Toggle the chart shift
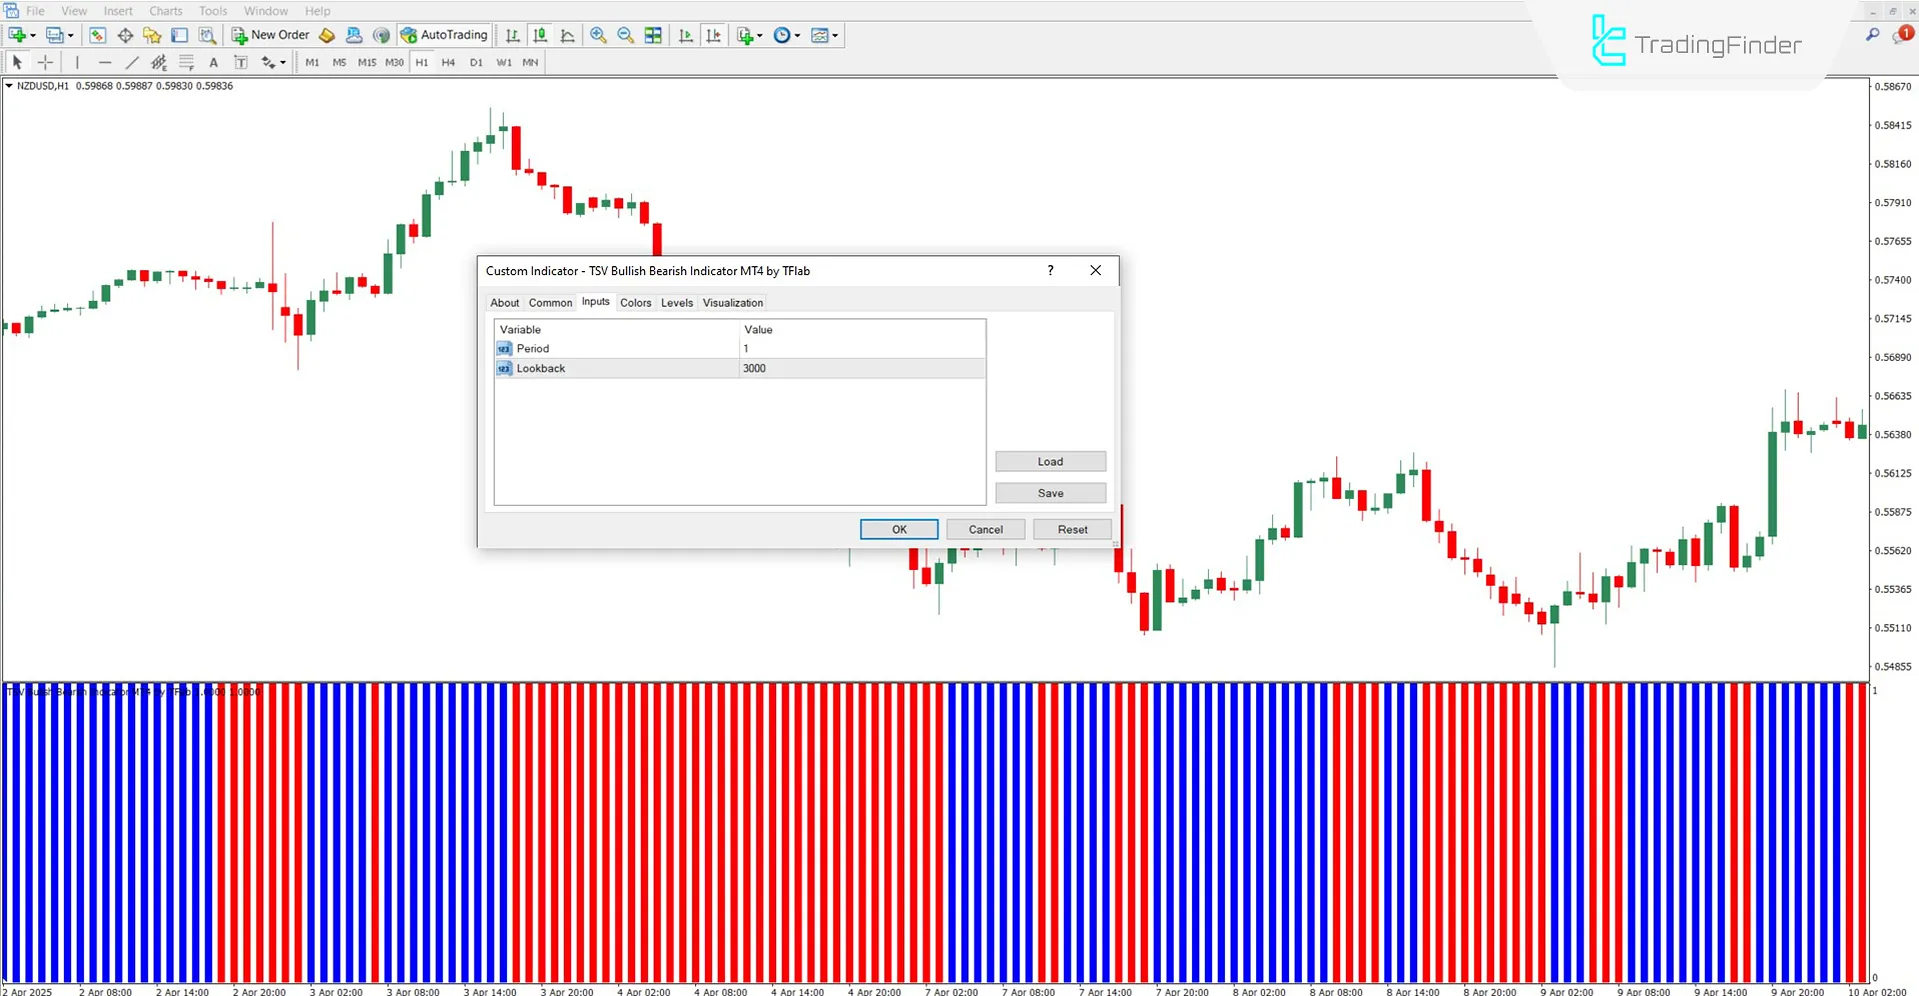The width and height of the screenshot is (1919, 996). click(714, 35)
